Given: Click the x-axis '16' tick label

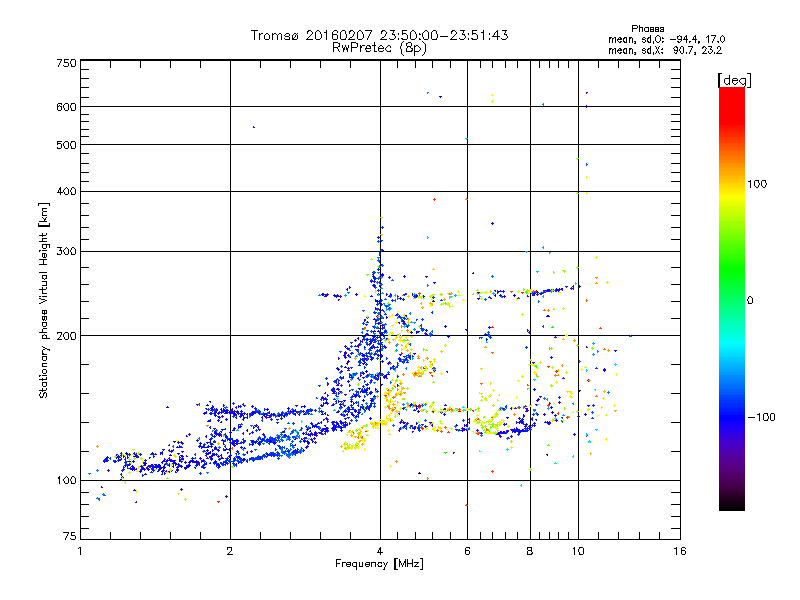Looking at the screenshot, I should pyautogui.click(x=680, y=551).
